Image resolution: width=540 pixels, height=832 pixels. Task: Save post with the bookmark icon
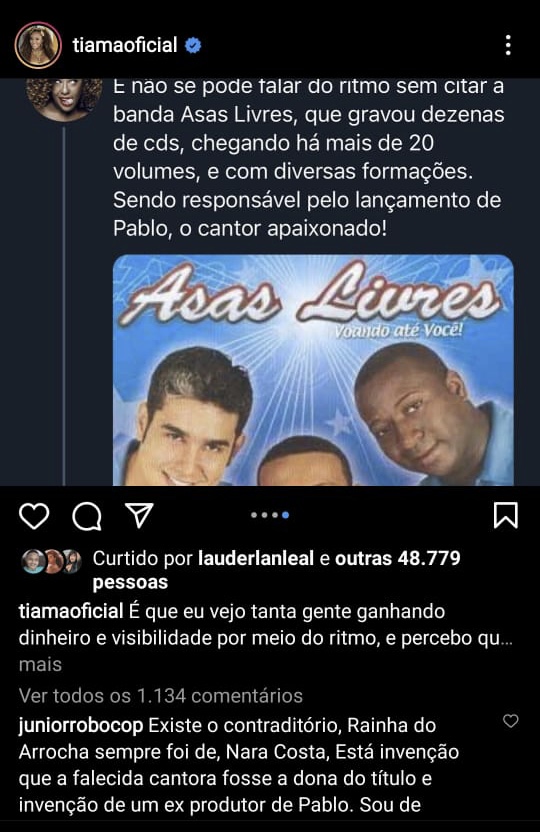click(506, 515)
